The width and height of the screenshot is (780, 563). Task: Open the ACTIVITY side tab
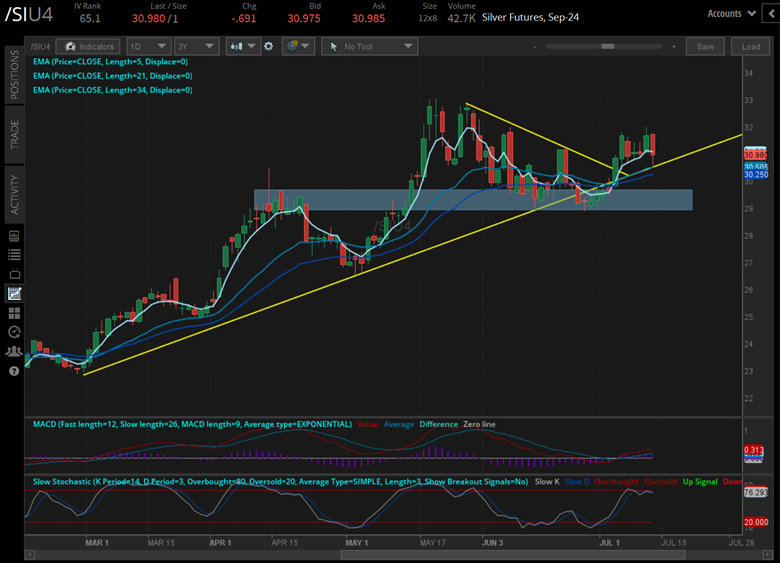point(14,195)
